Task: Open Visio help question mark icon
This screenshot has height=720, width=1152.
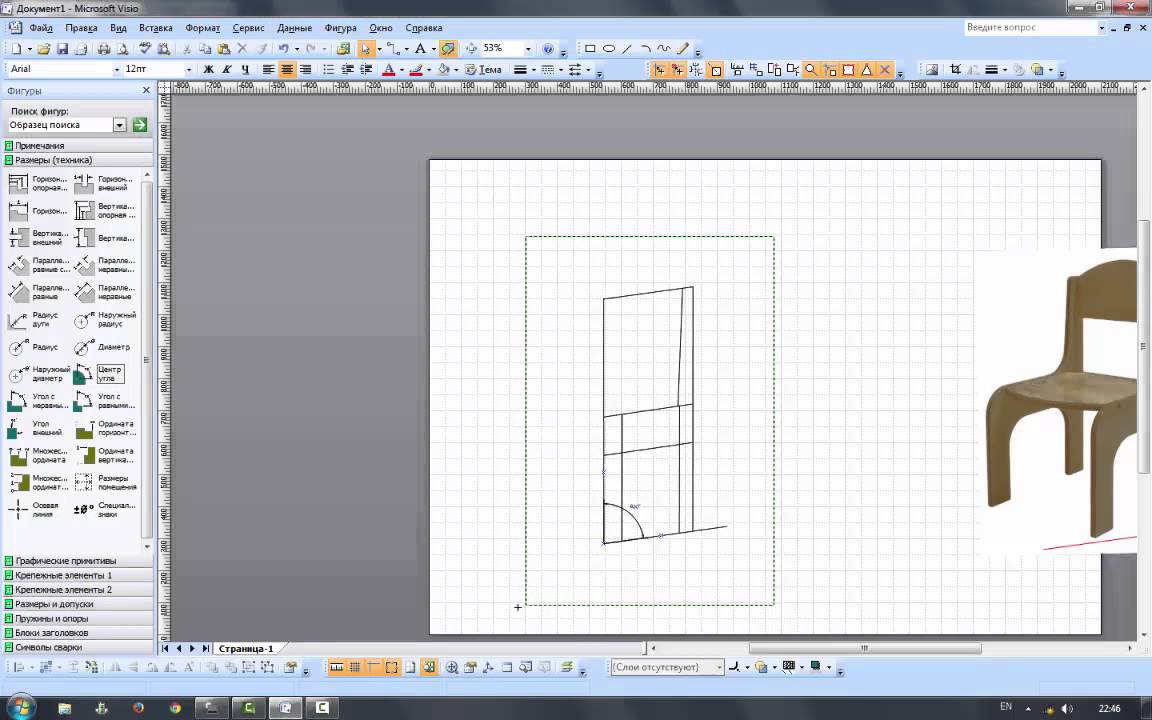Action: click(x=548, y=48)
